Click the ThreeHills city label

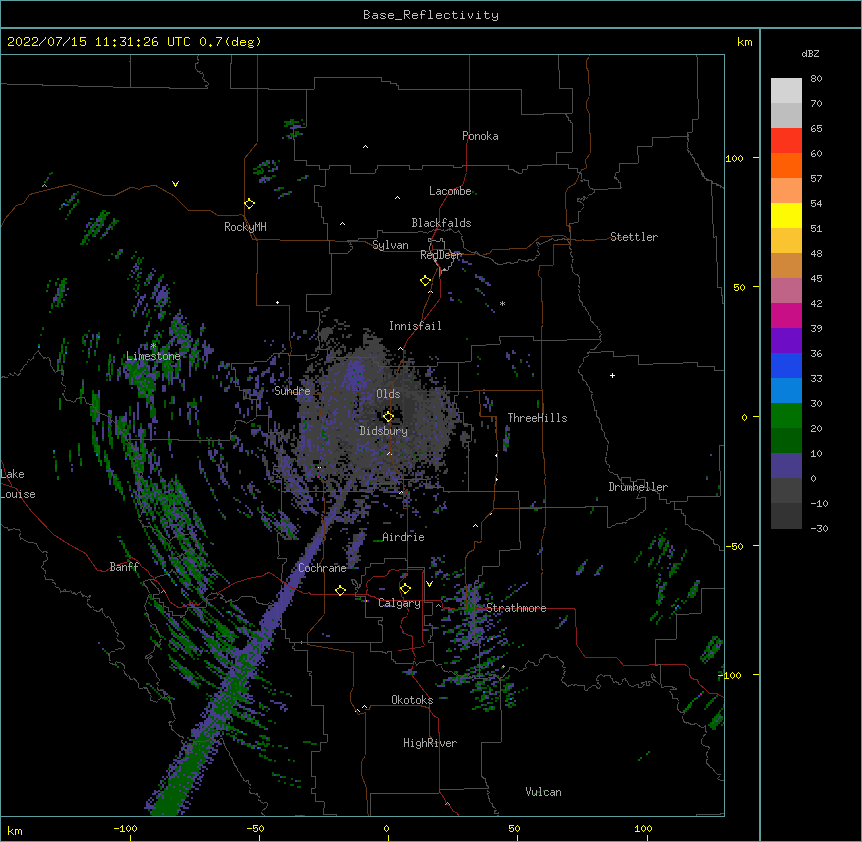(537, 418)
